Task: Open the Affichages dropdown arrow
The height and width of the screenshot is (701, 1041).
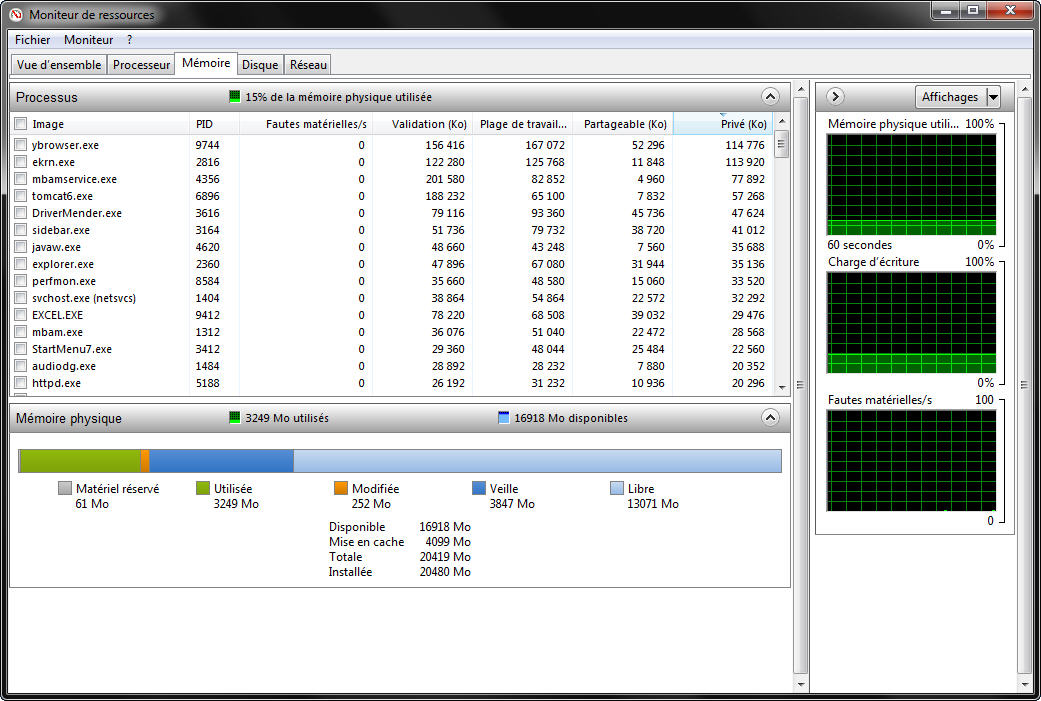Action: (993, 97)
